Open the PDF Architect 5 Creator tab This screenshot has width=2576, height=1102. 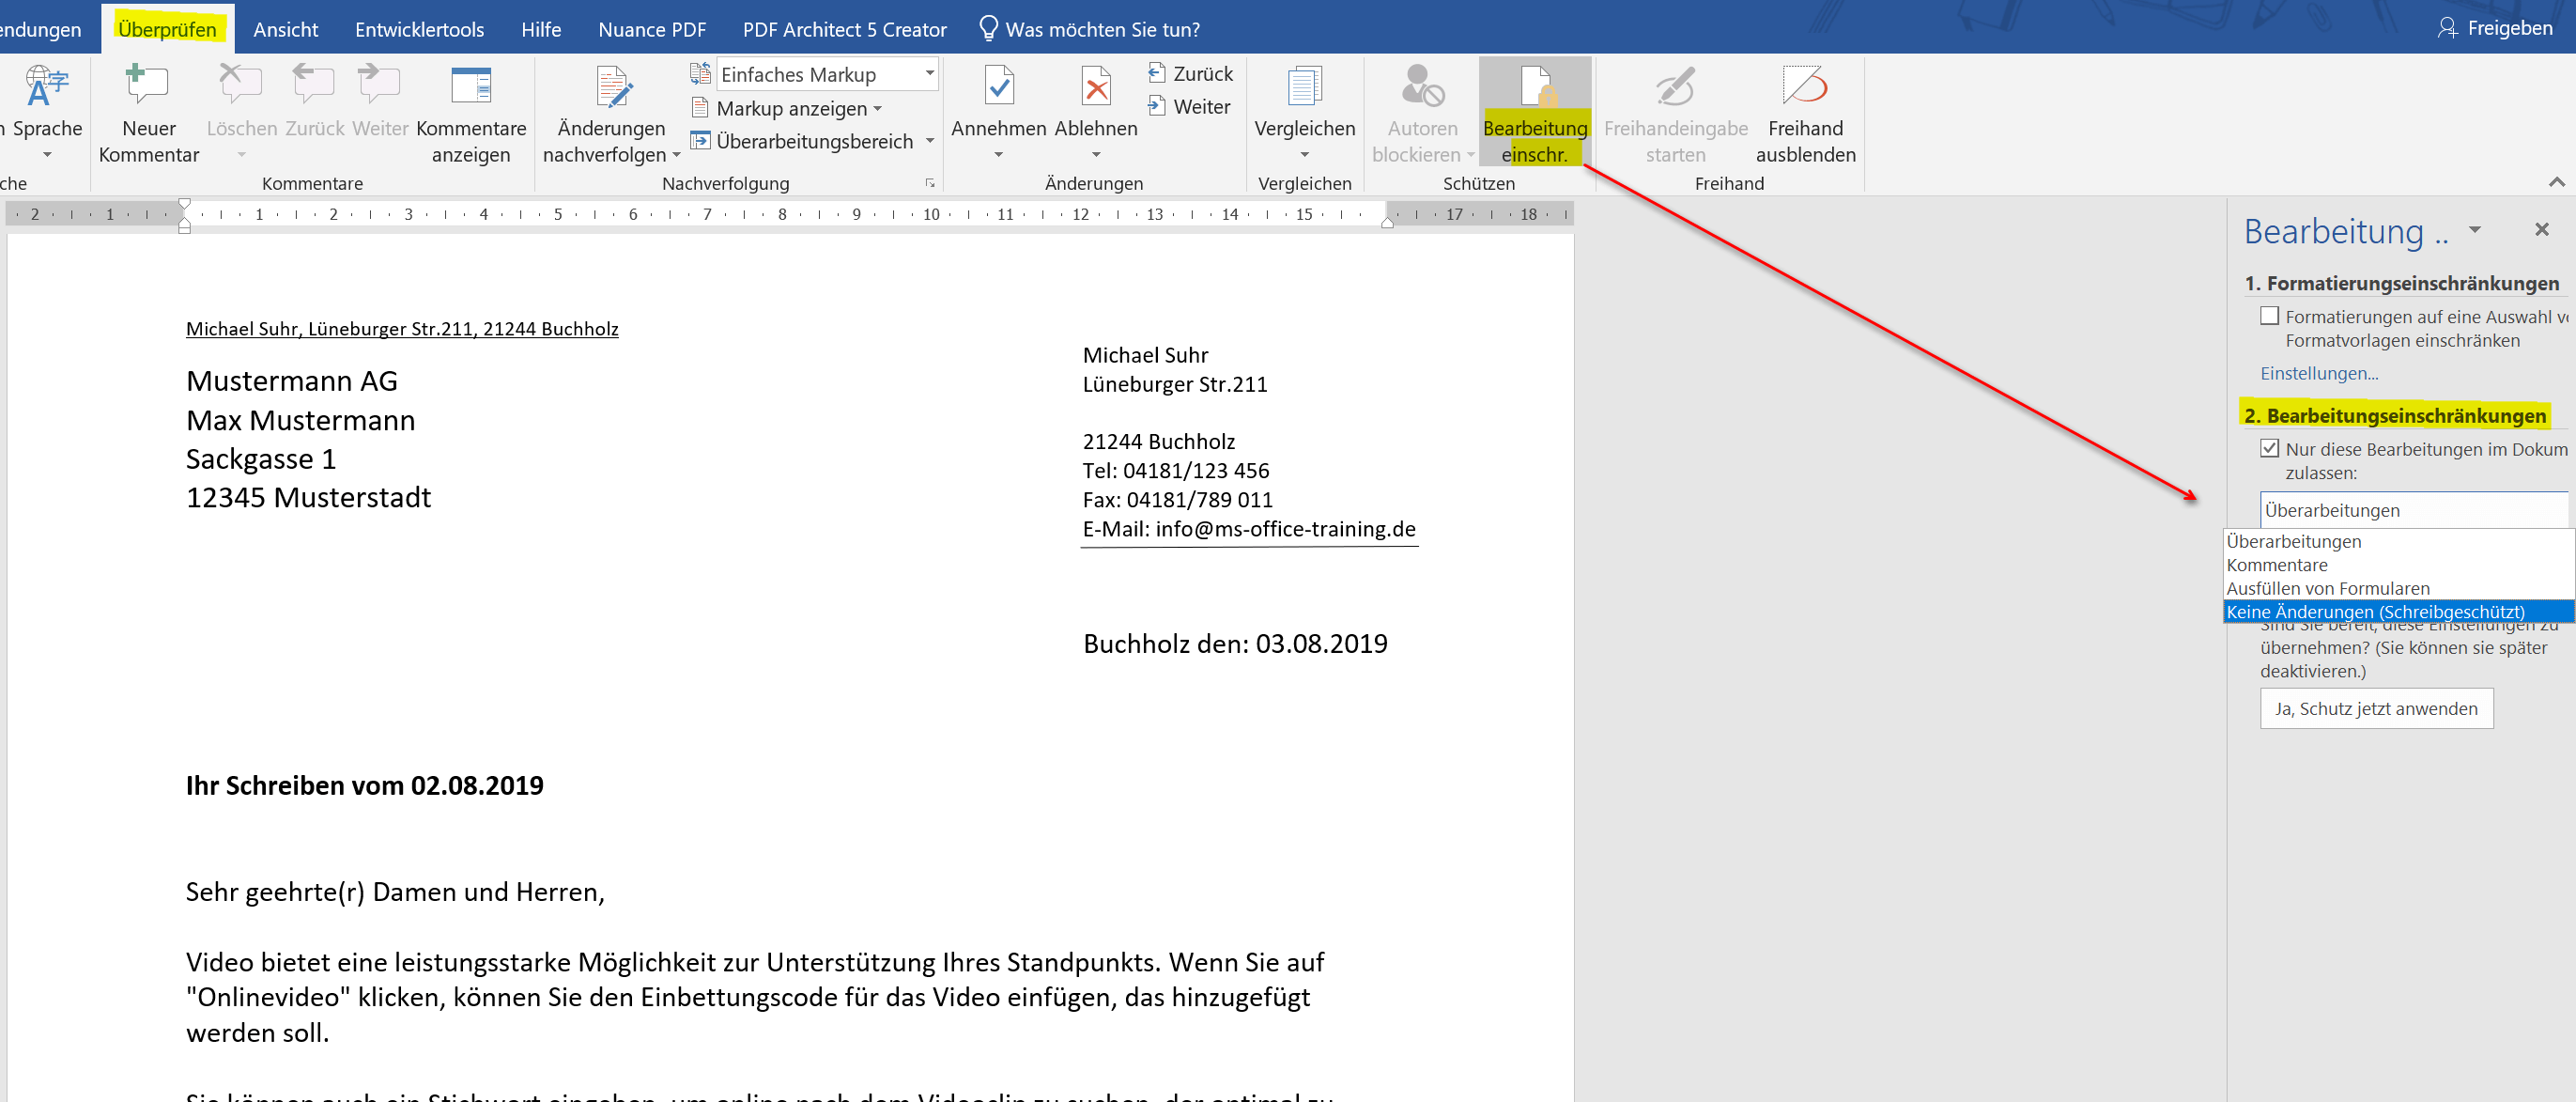click(844, 29)
